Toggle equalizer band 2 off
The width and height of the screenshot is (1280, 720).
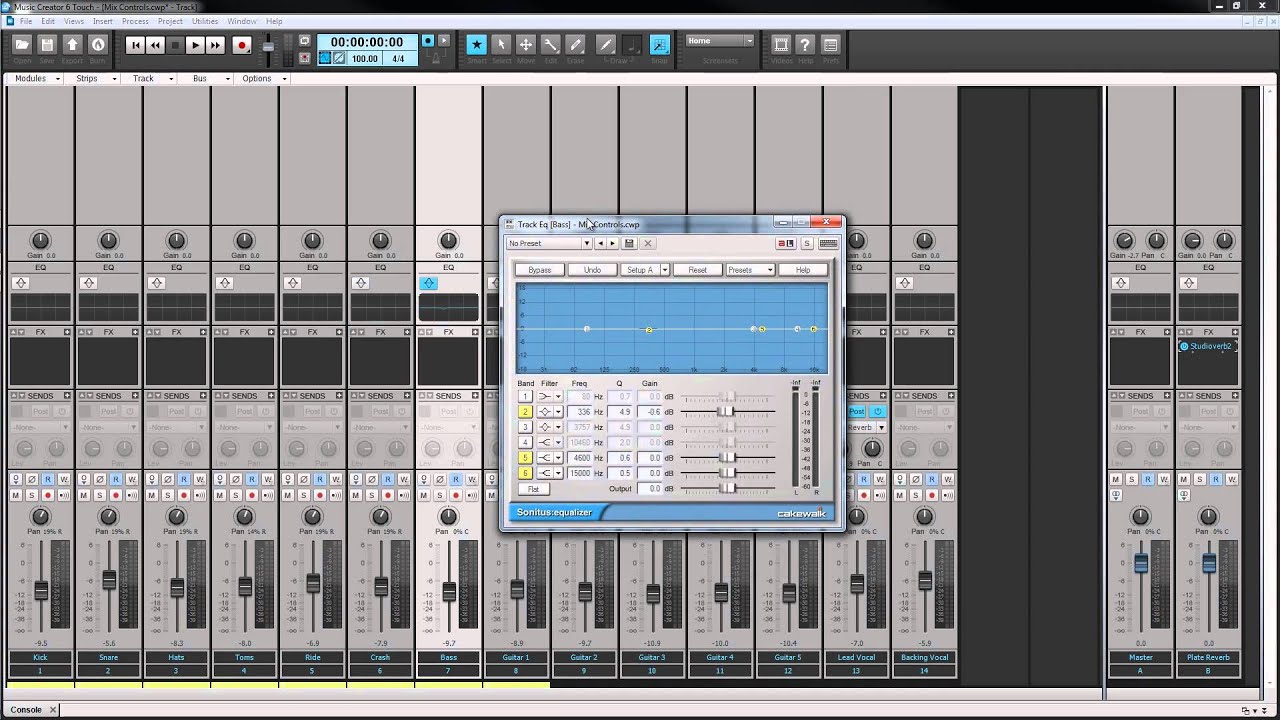[524, 412]
